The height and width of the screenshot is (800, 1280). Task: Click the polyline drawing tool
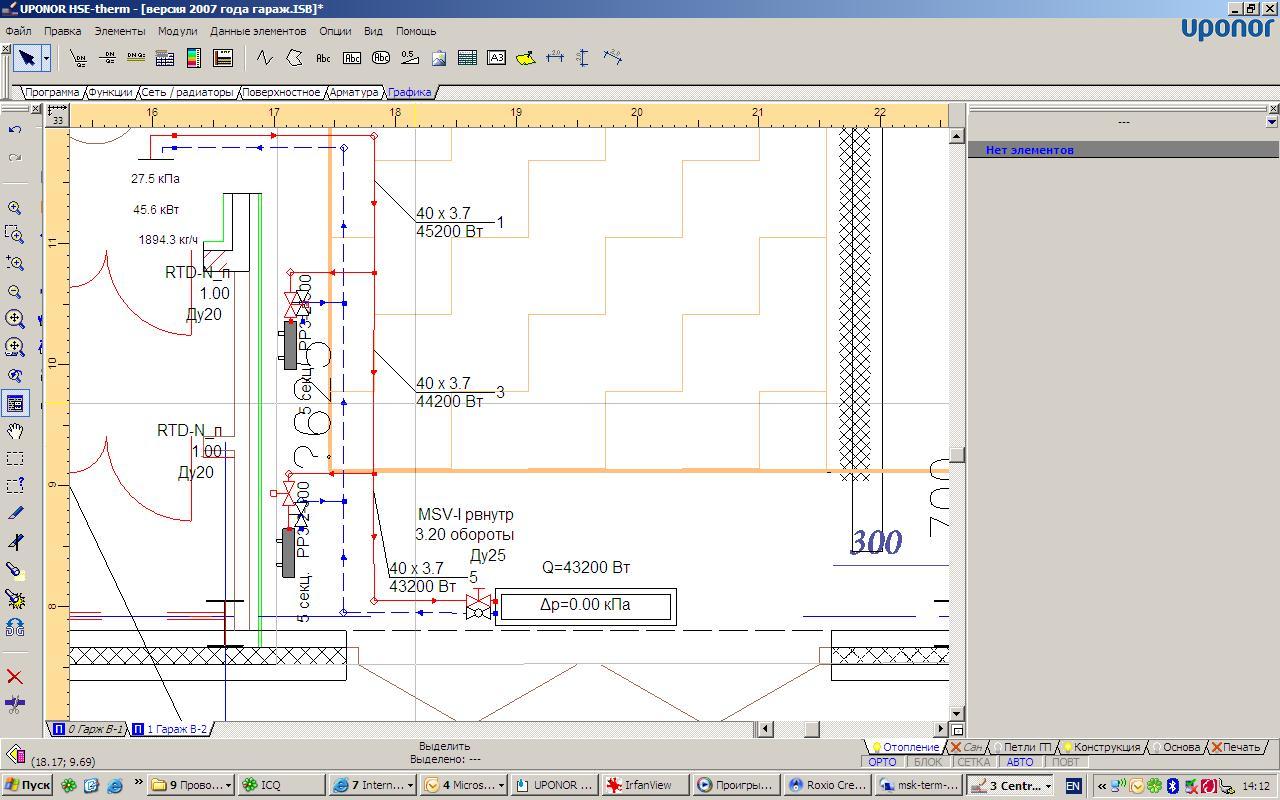pos(264,58)
